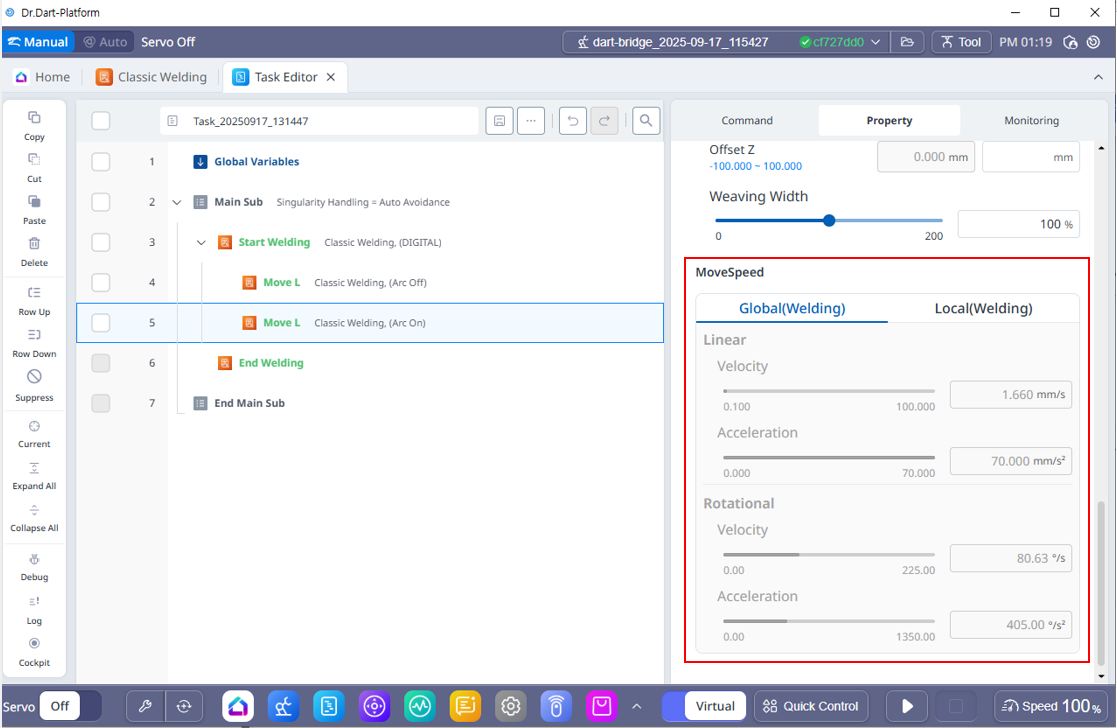Image resolution: width=1117 pixels, height=728 pixels.
Task: Click the Save task icon
Action: pos(499,121)
